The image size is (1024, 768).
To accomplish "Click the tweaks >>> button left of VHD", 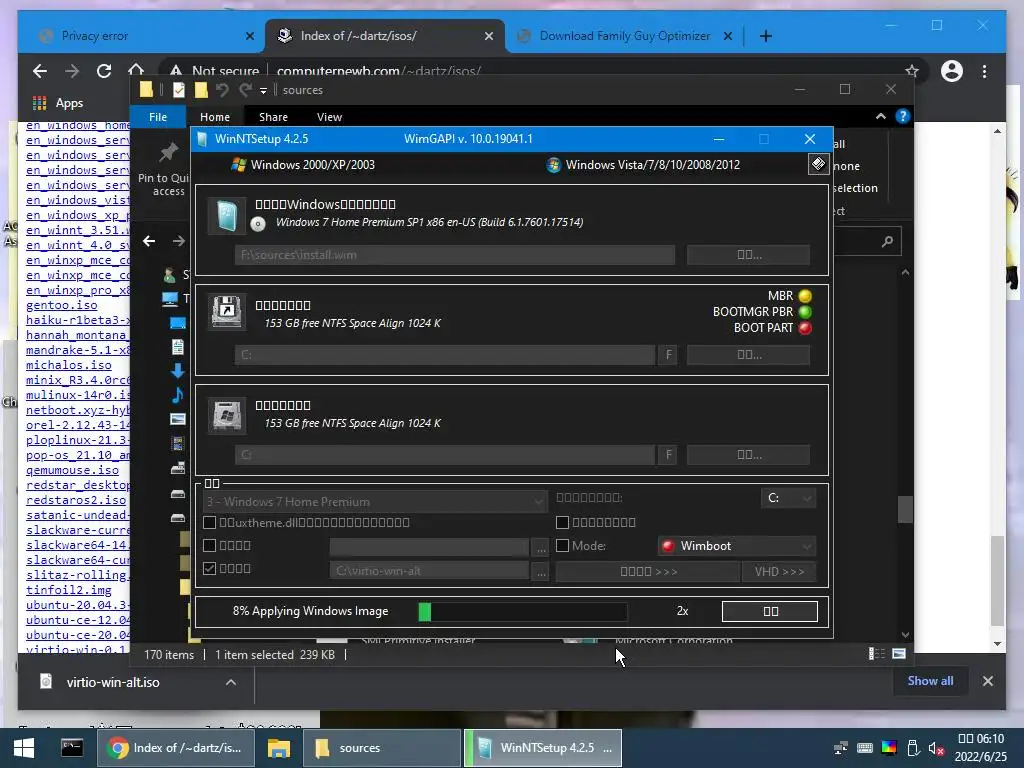I will [648, 571].
